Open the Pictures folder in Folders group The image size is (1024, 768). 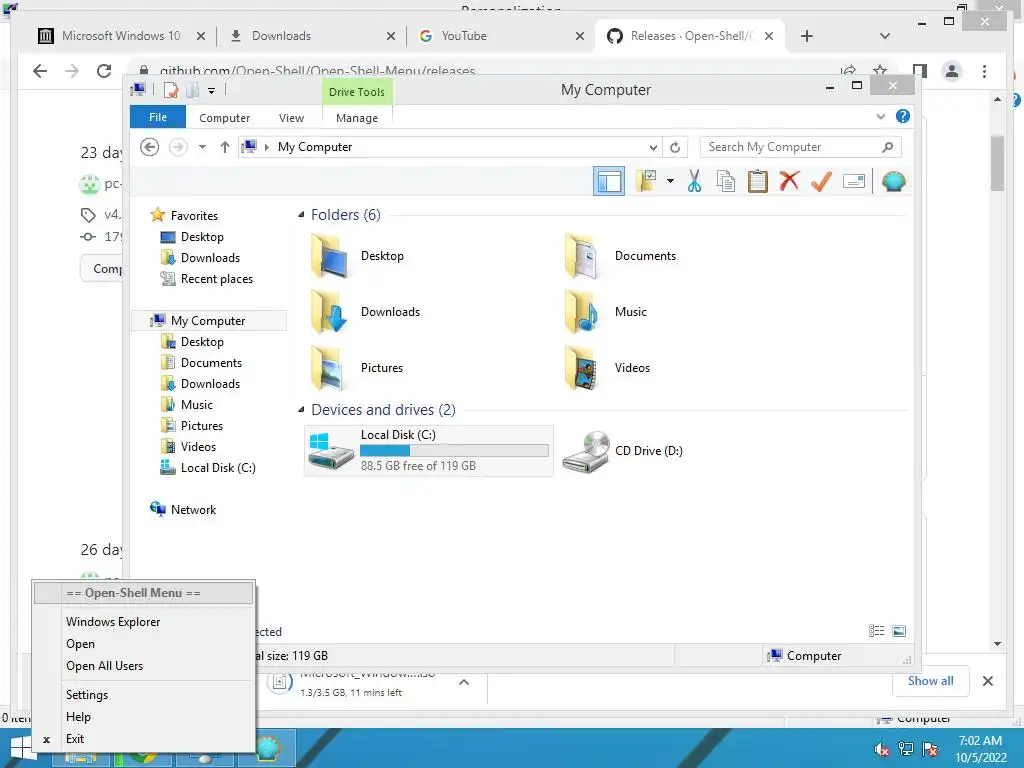pyautogui.click(x=357, y=368)
